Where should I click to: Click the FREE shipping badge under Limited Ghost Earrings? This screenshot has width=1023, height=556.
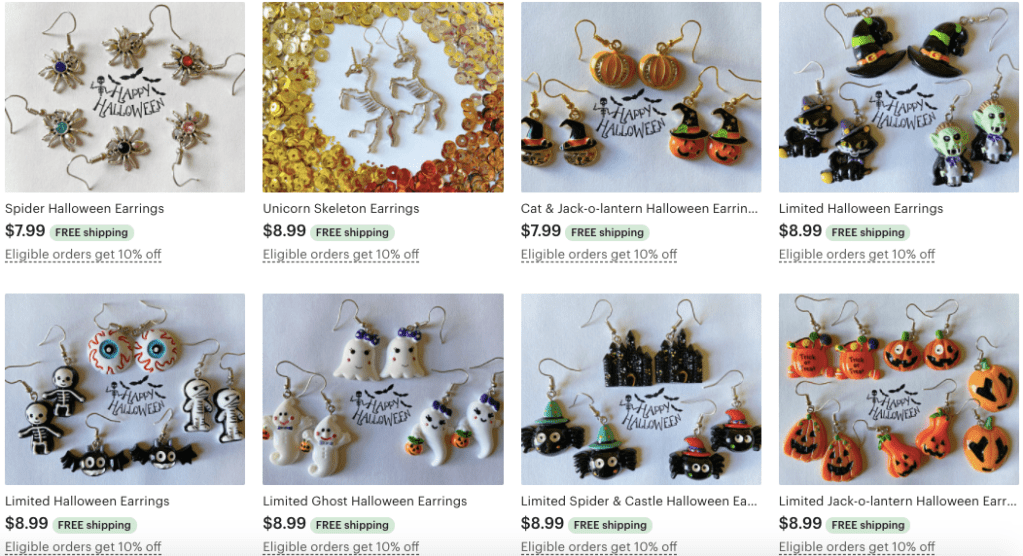[352, 525]
